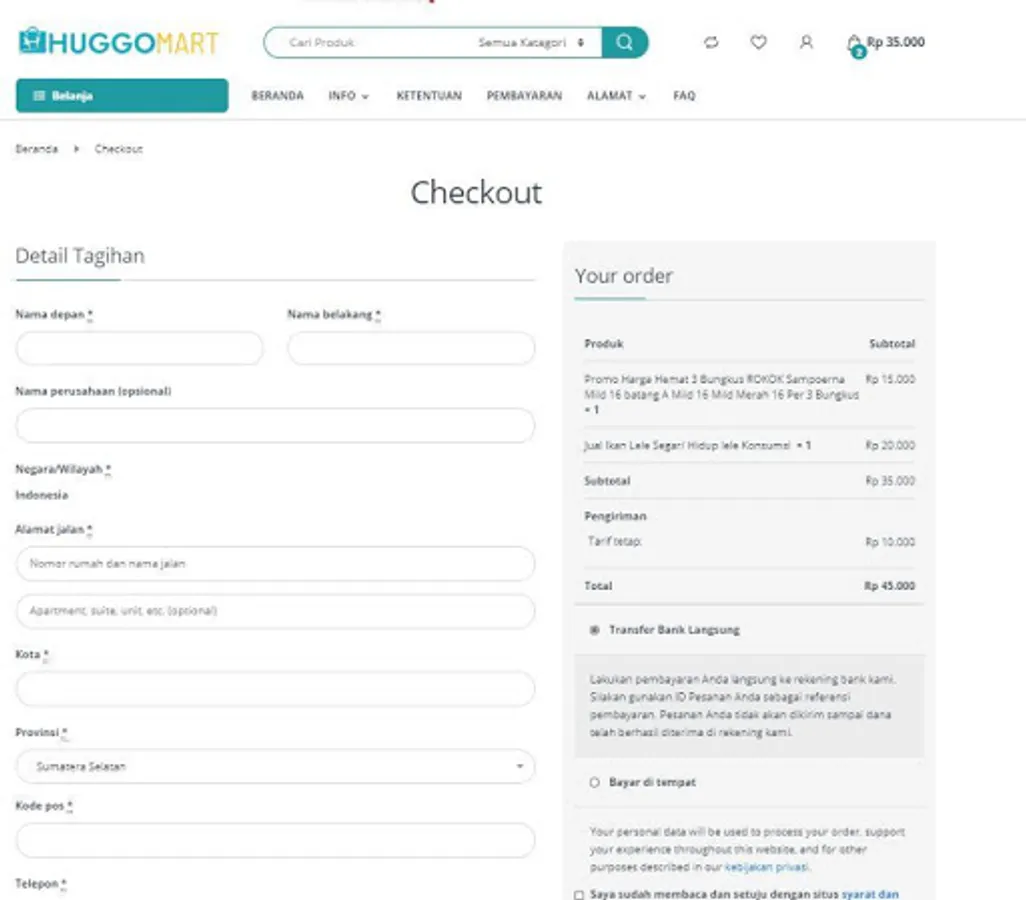Screen dimensions: 1026x900
Task: Click the Belanja menu button
Action: tap(121, 96)
